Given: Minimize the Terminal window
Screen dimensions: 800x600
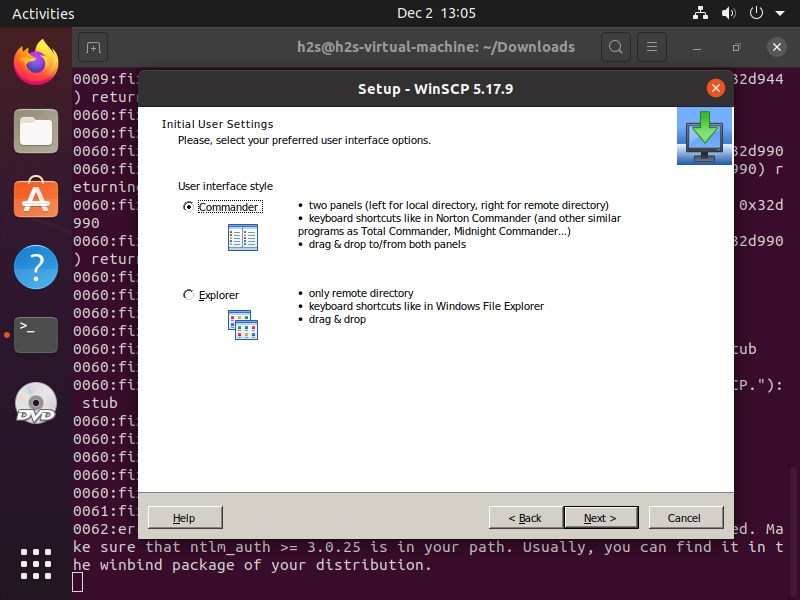Looking at the screenshot, I should click(x=697, y=47).
